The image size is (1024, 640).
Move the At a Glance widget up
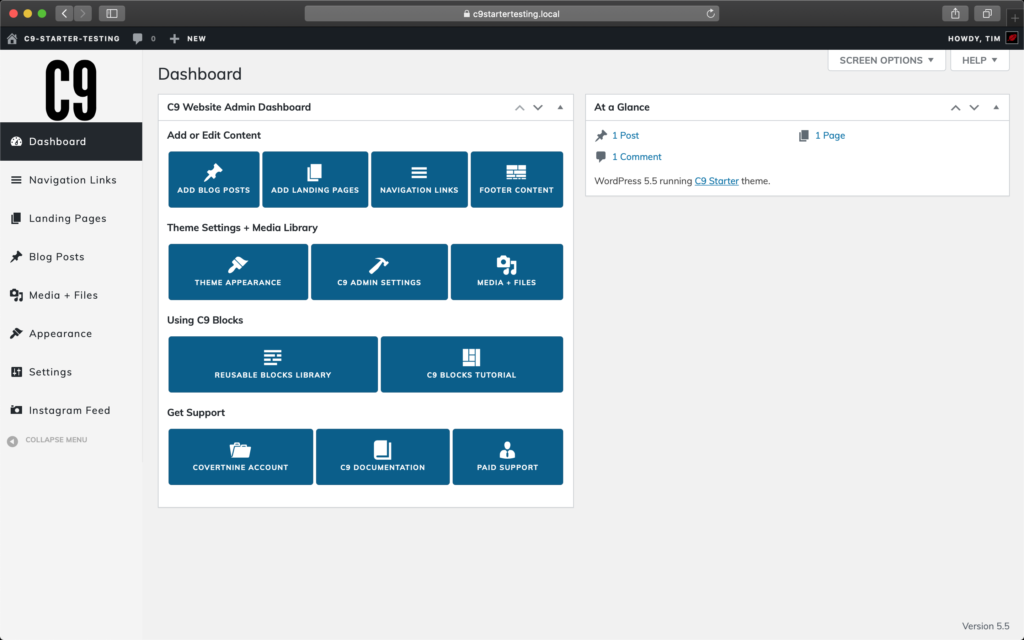(955, 107)
